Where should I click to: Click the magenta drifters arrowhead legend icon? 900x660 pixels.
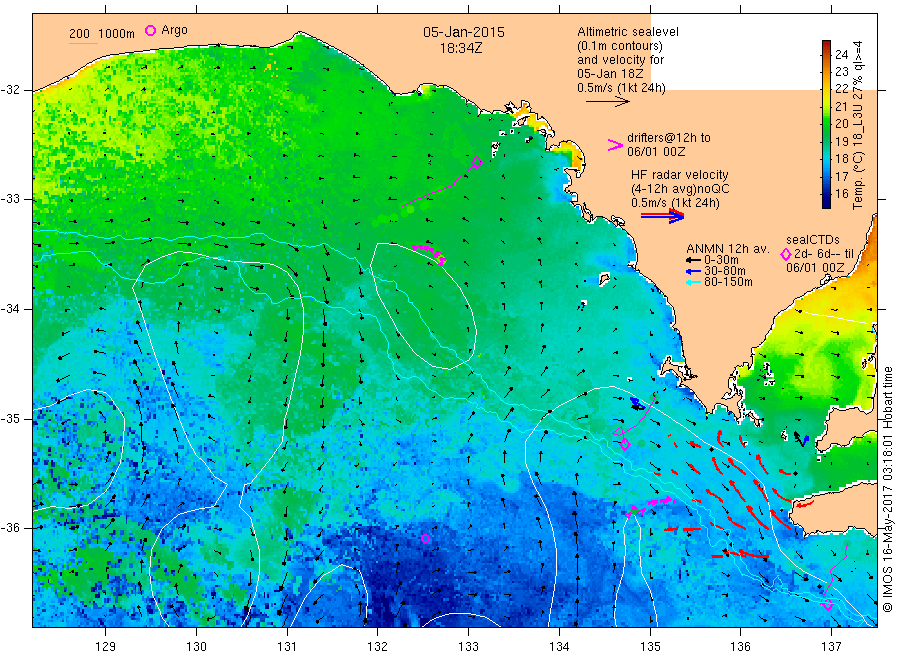[615, 145]
